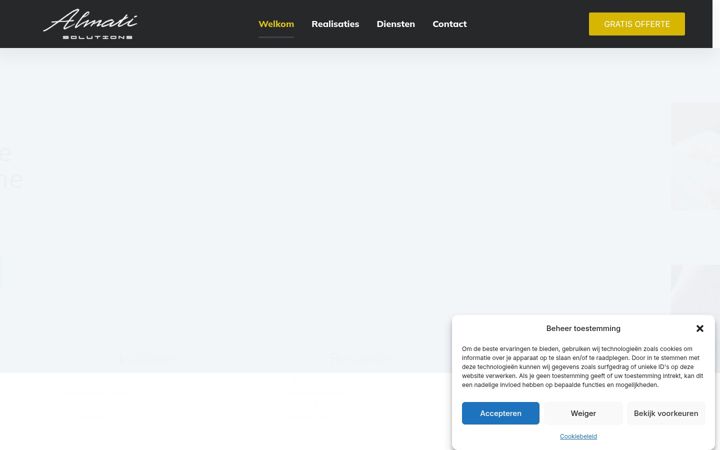720x450 pixels.
Task: Open the Diensten menu item
Action: point(395,24)
